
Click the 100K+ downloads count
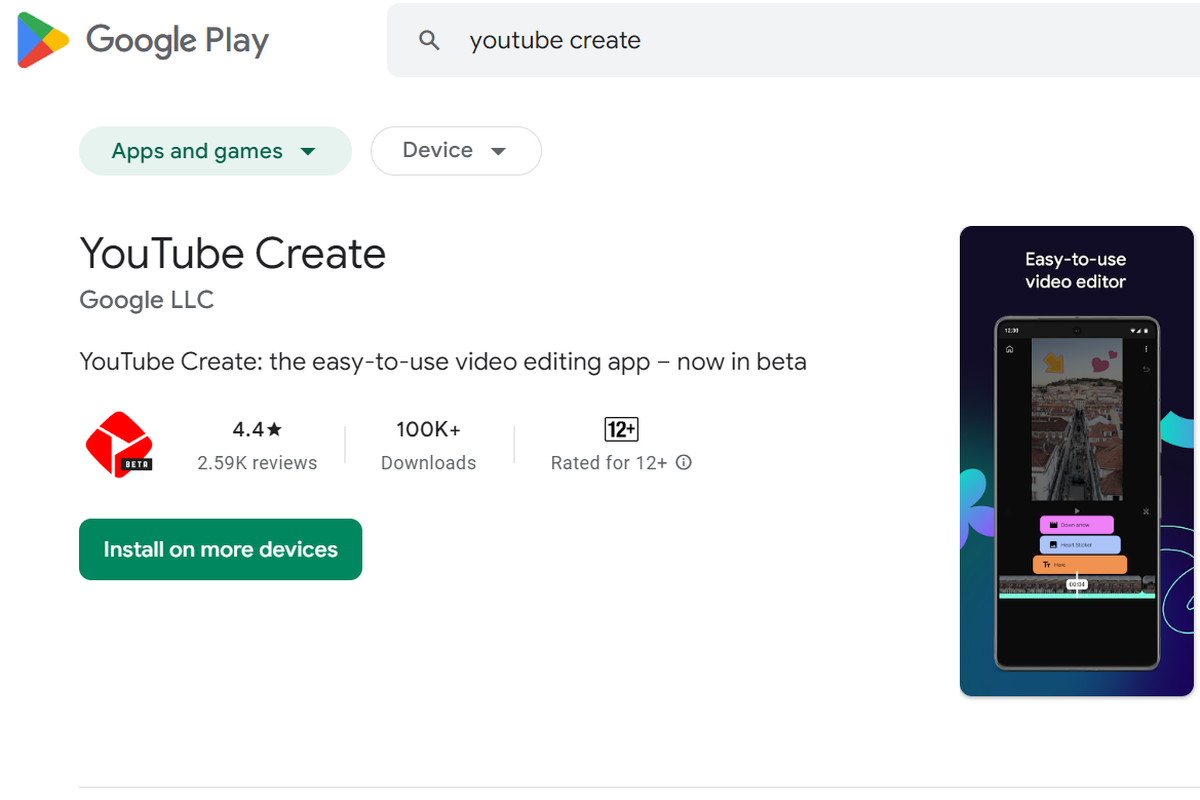428,429
